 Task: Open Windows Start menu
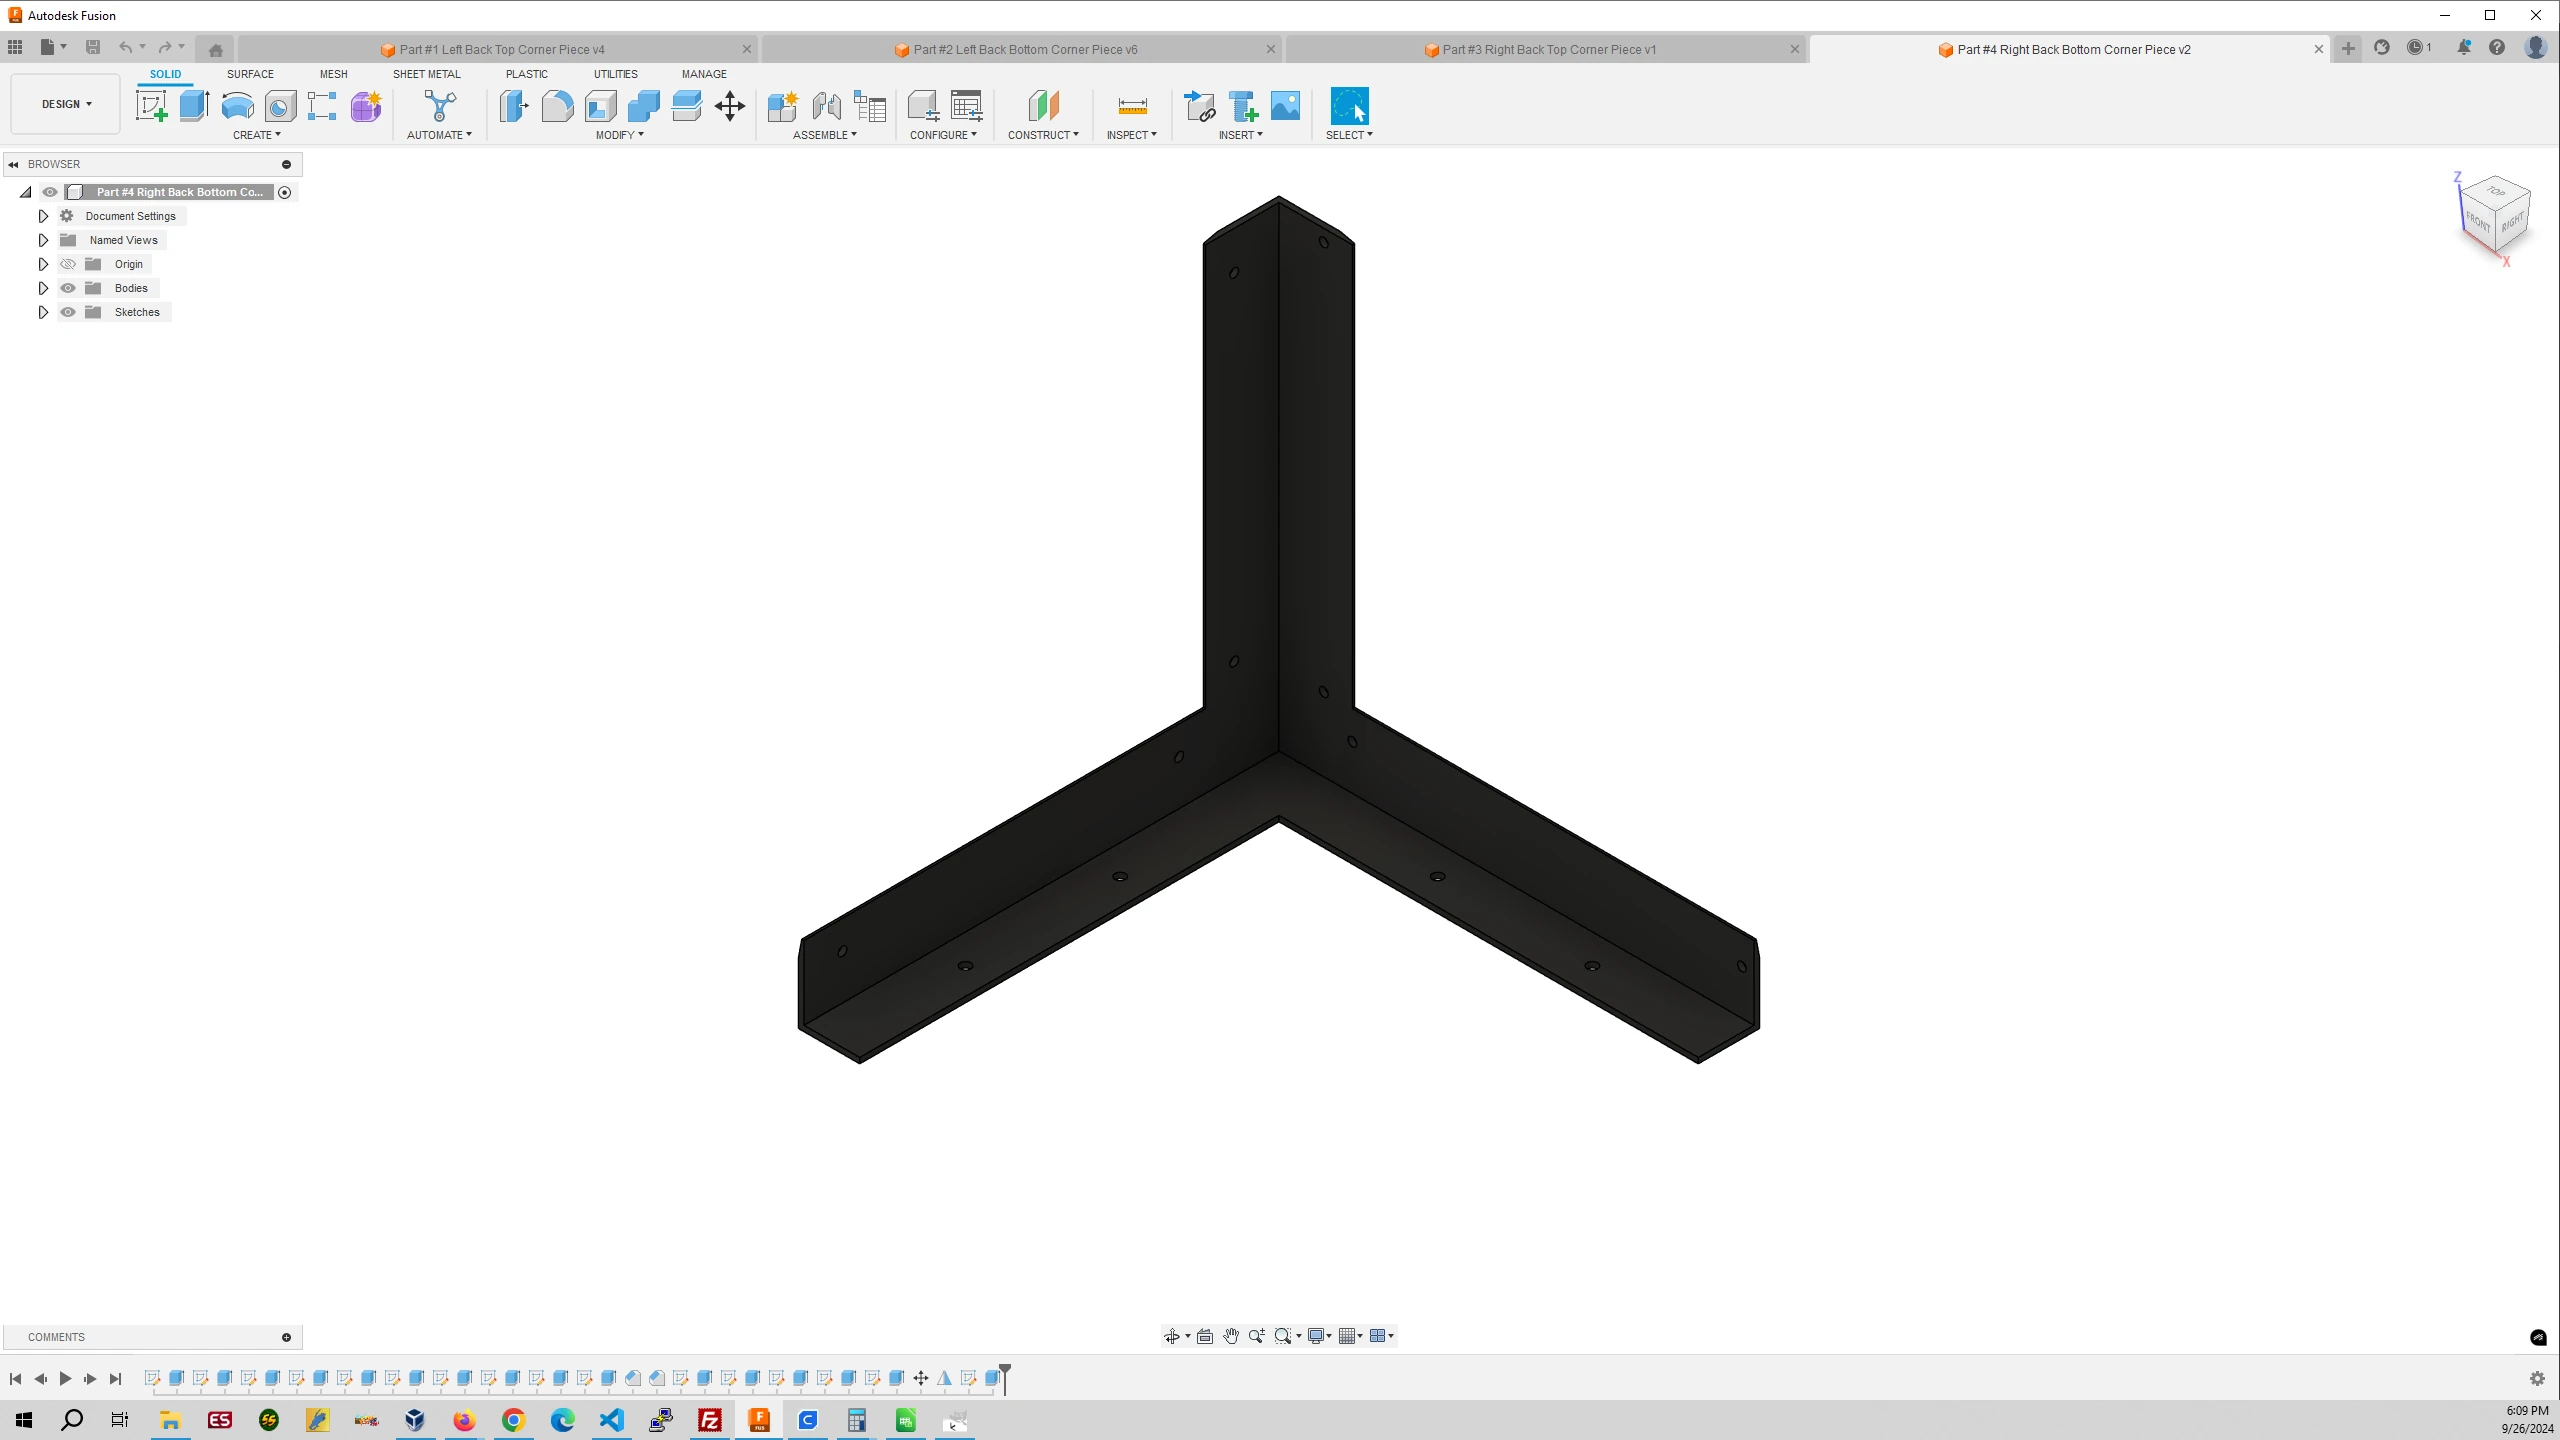click(24, 1420)
